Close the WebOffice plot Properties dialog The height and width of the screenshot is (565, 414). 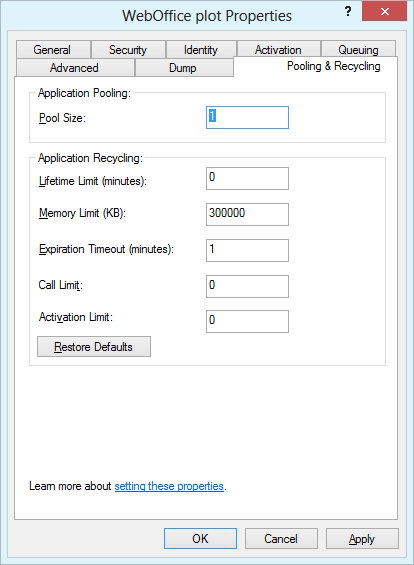point(384,12)
